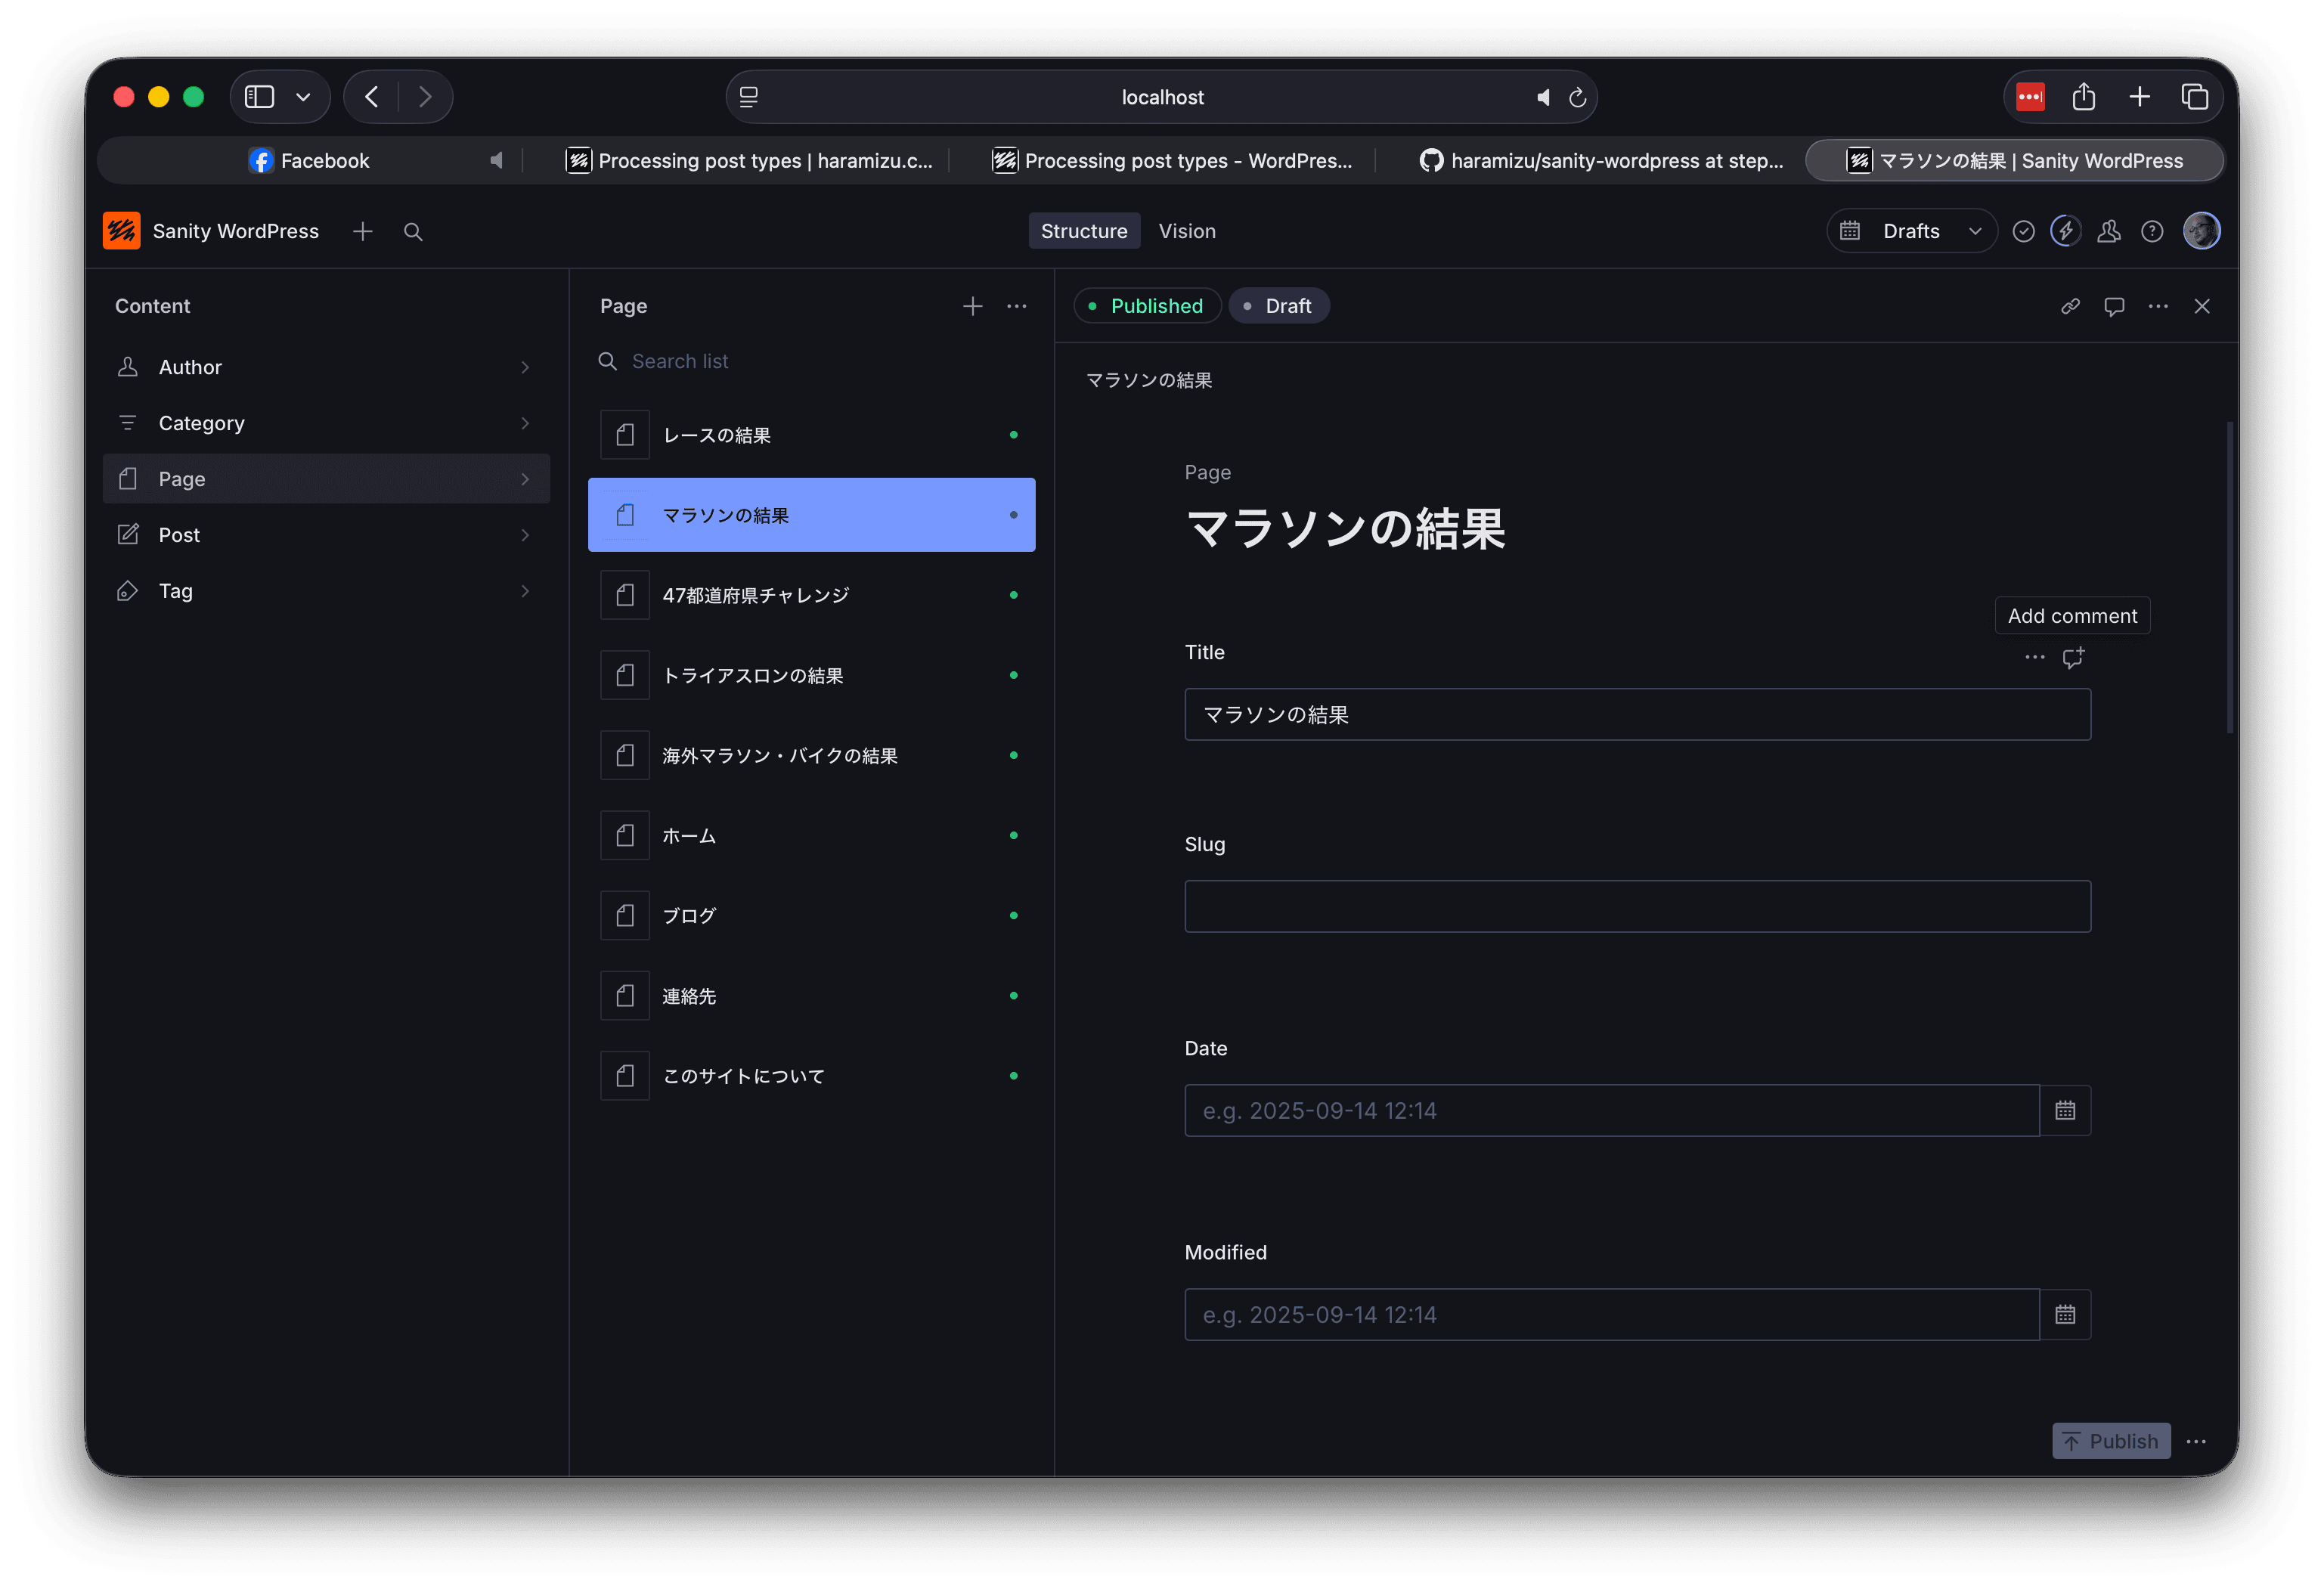
Task: Open the Modified field calendar picker
Action: 2065,1314
